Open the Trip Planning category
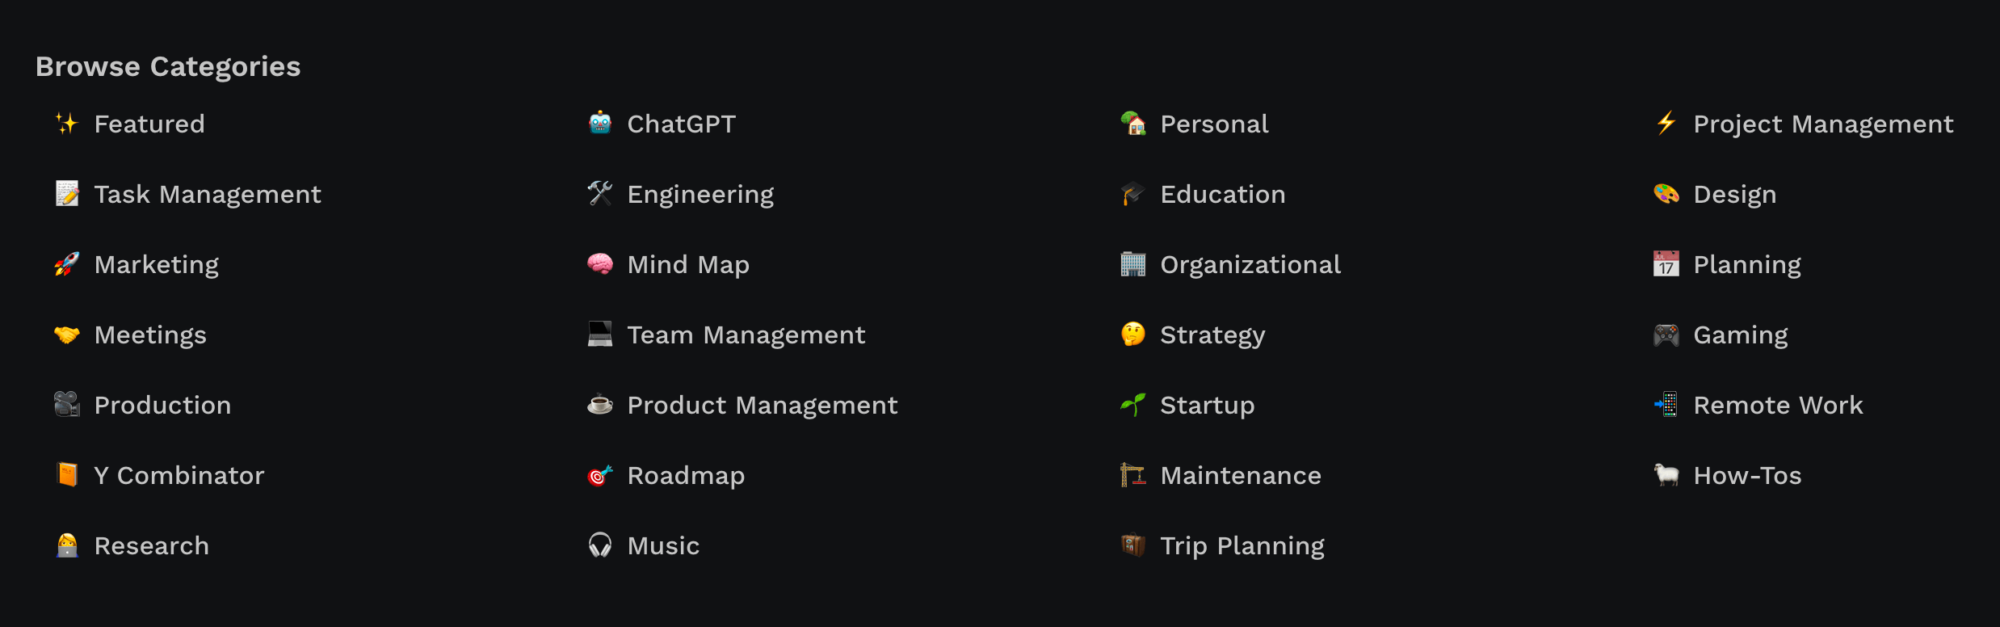The image size is (2000, 627). 1242,545
